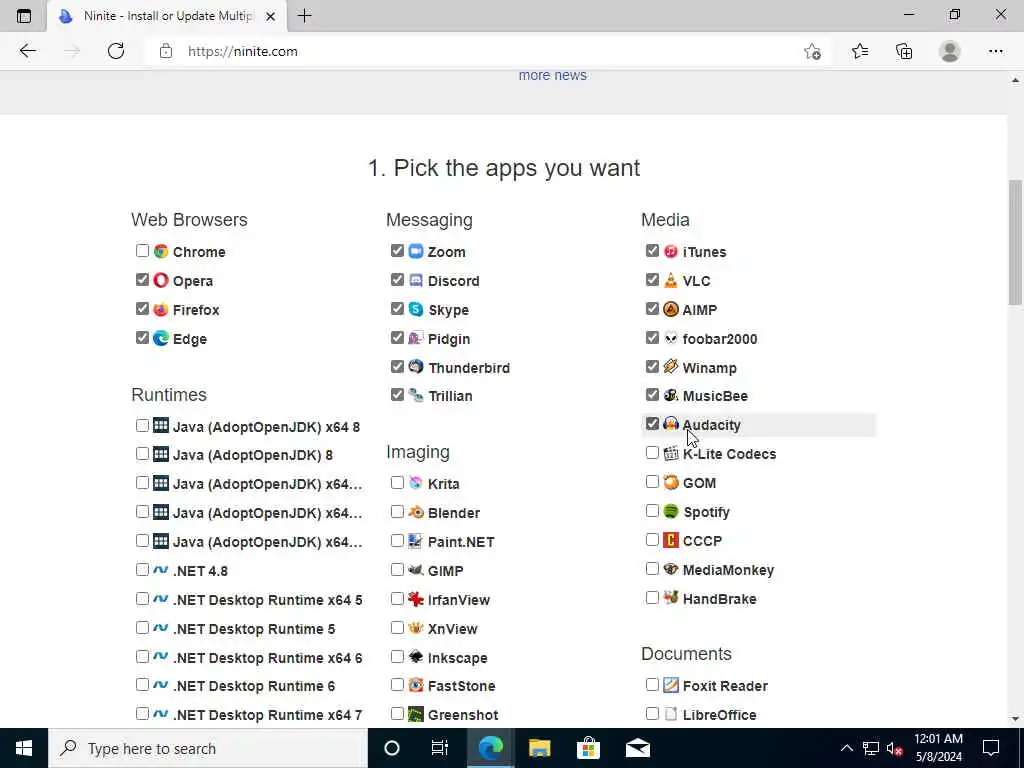This screenshot has height=768, width=1024.
Task: Click the MusicBee label
Action: 715,396
